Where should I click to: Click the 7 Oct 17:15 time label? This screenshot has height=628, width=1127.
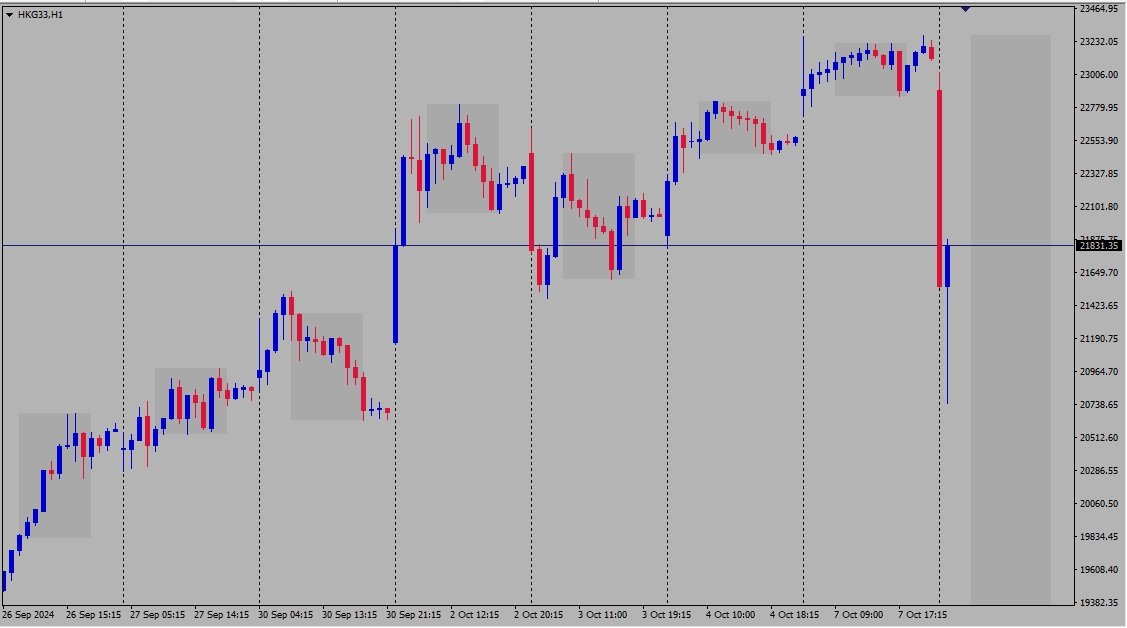pyautogui.click(x=922, y=614)
